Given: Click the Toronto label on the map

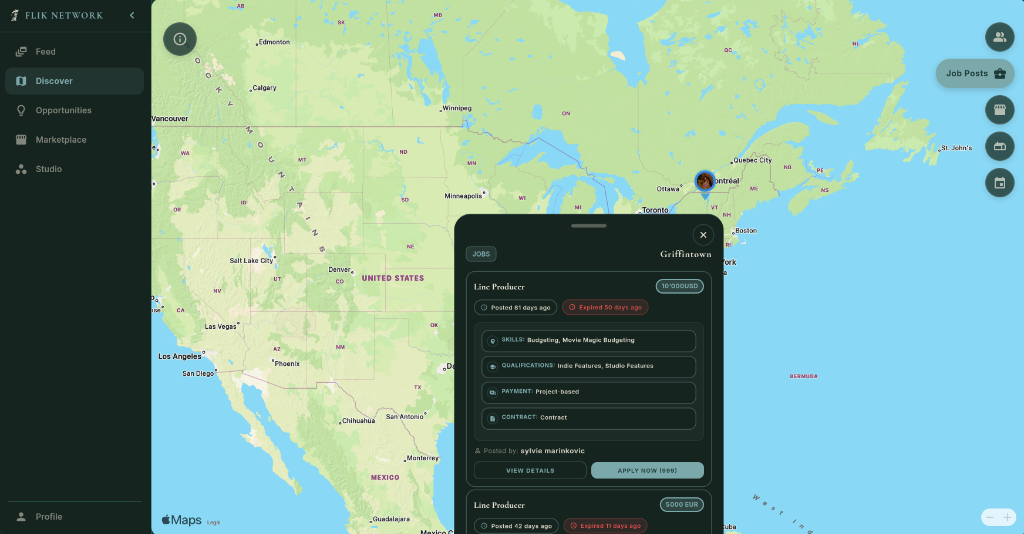Looking at the screenshot, I should [x=655, y=210].
